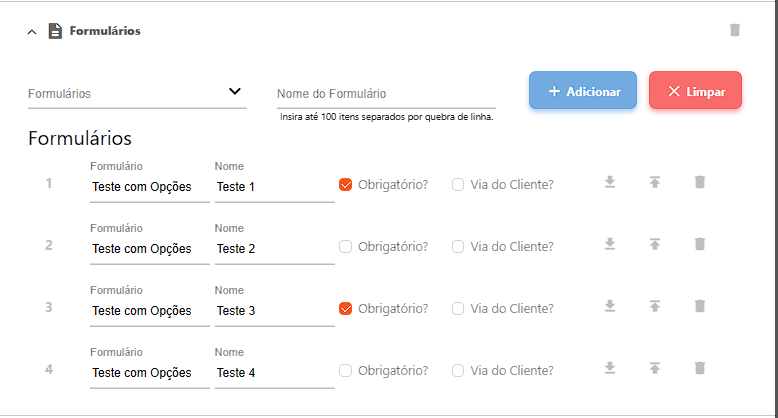Collapse the Formulários section chevron

point(32,32)
